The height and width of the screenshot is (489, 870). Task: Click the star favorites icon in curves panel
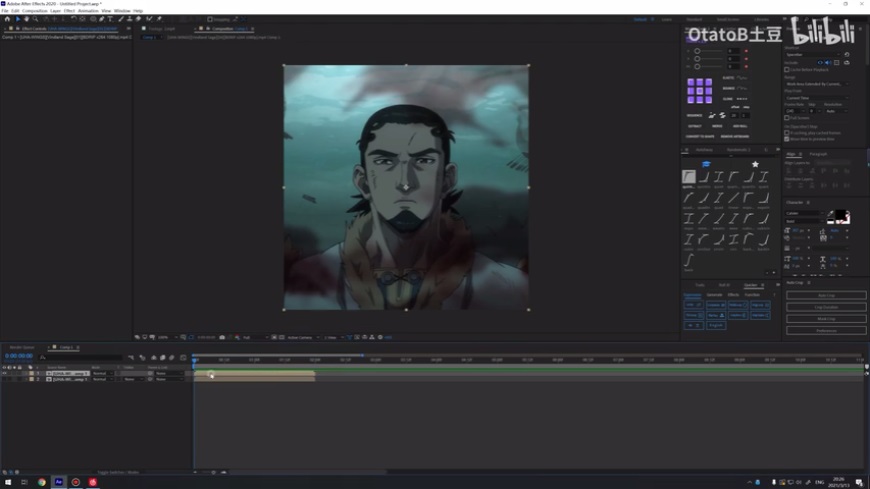tap(755, 164)
